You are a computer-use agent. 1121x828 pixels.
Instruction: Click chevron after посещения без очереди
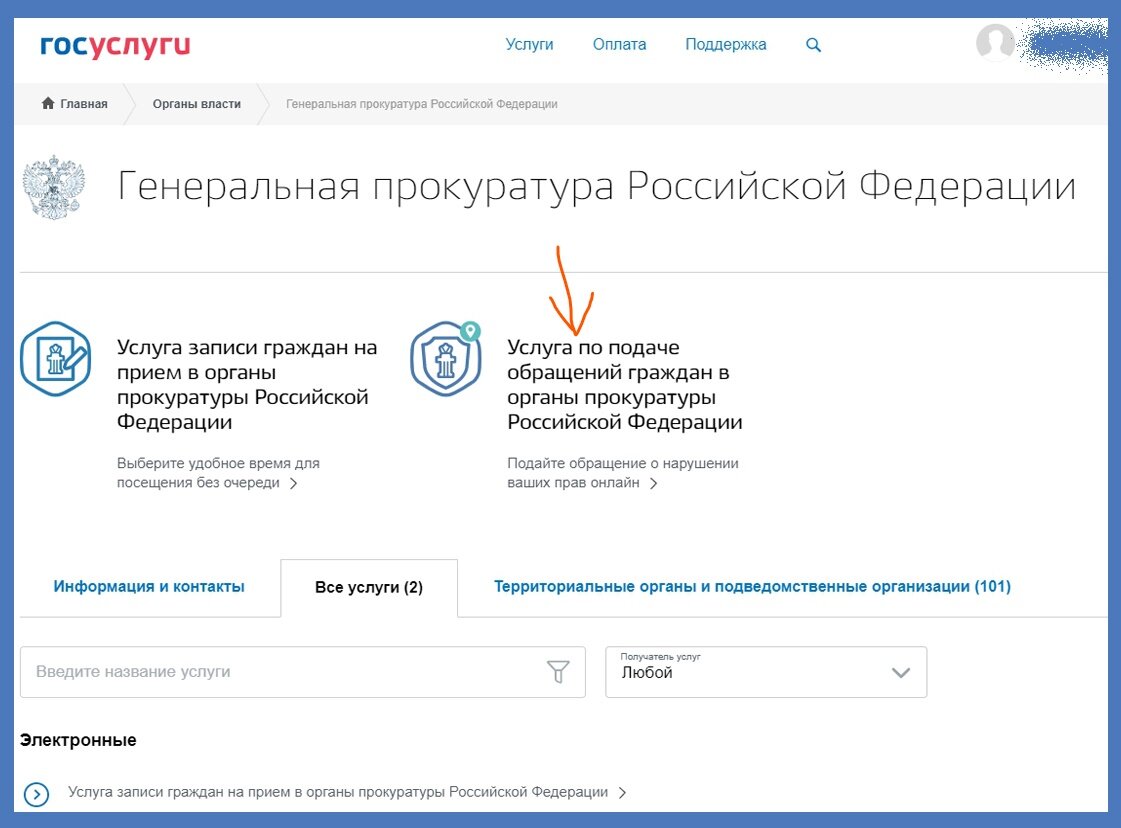293,483
